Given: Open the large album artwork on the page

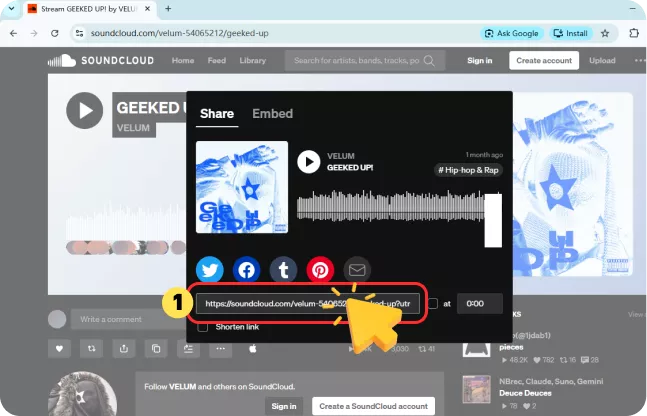Looking at the screenshot, I should click(x=573, y=184).
